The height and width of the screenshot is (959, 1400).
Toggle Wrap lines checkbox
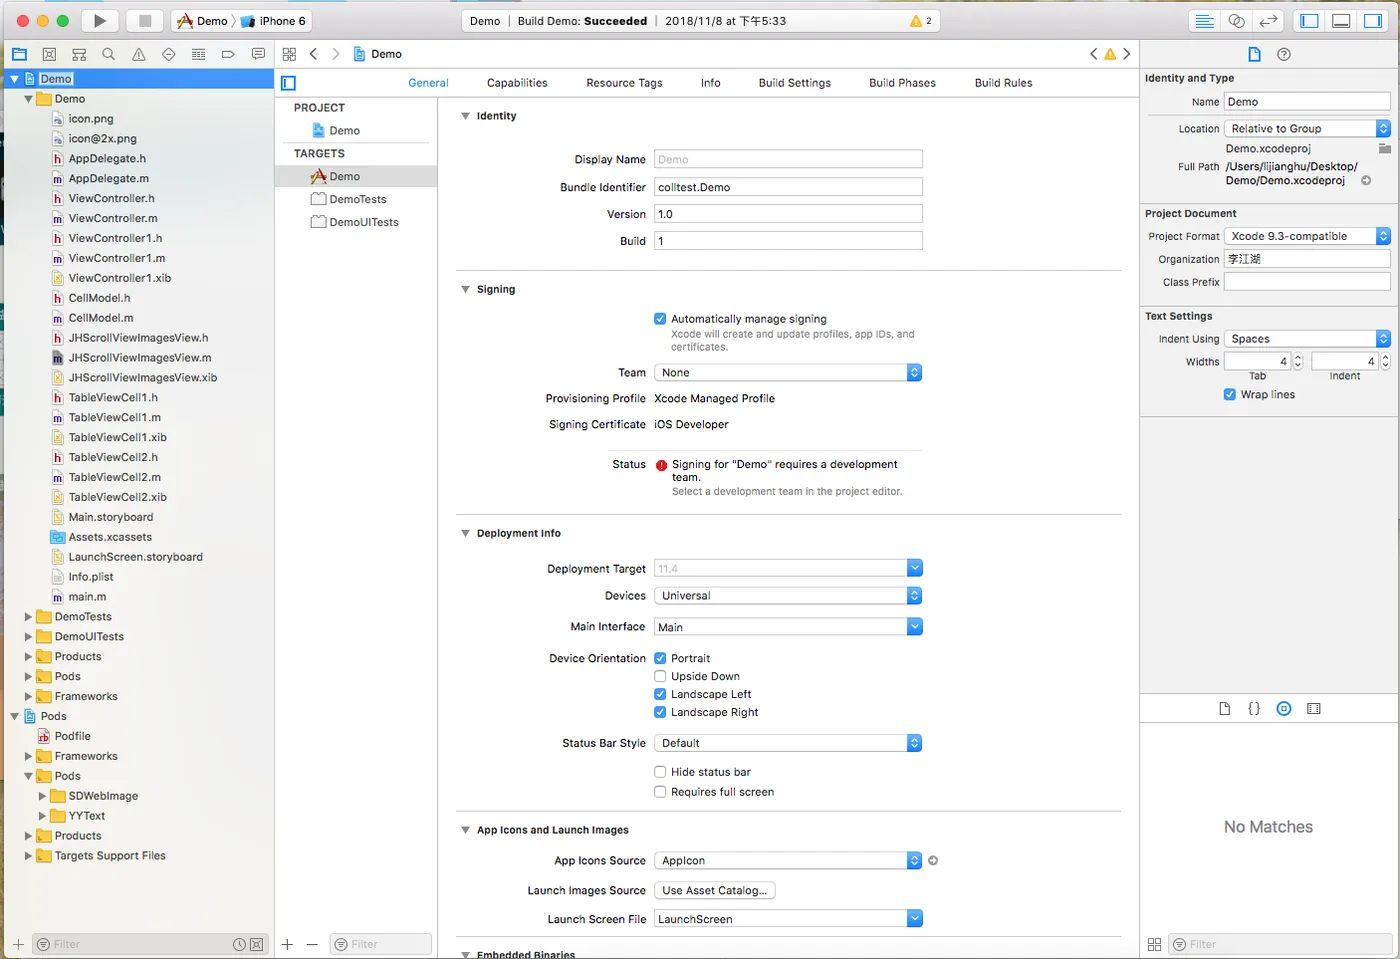pos(1230,394)
